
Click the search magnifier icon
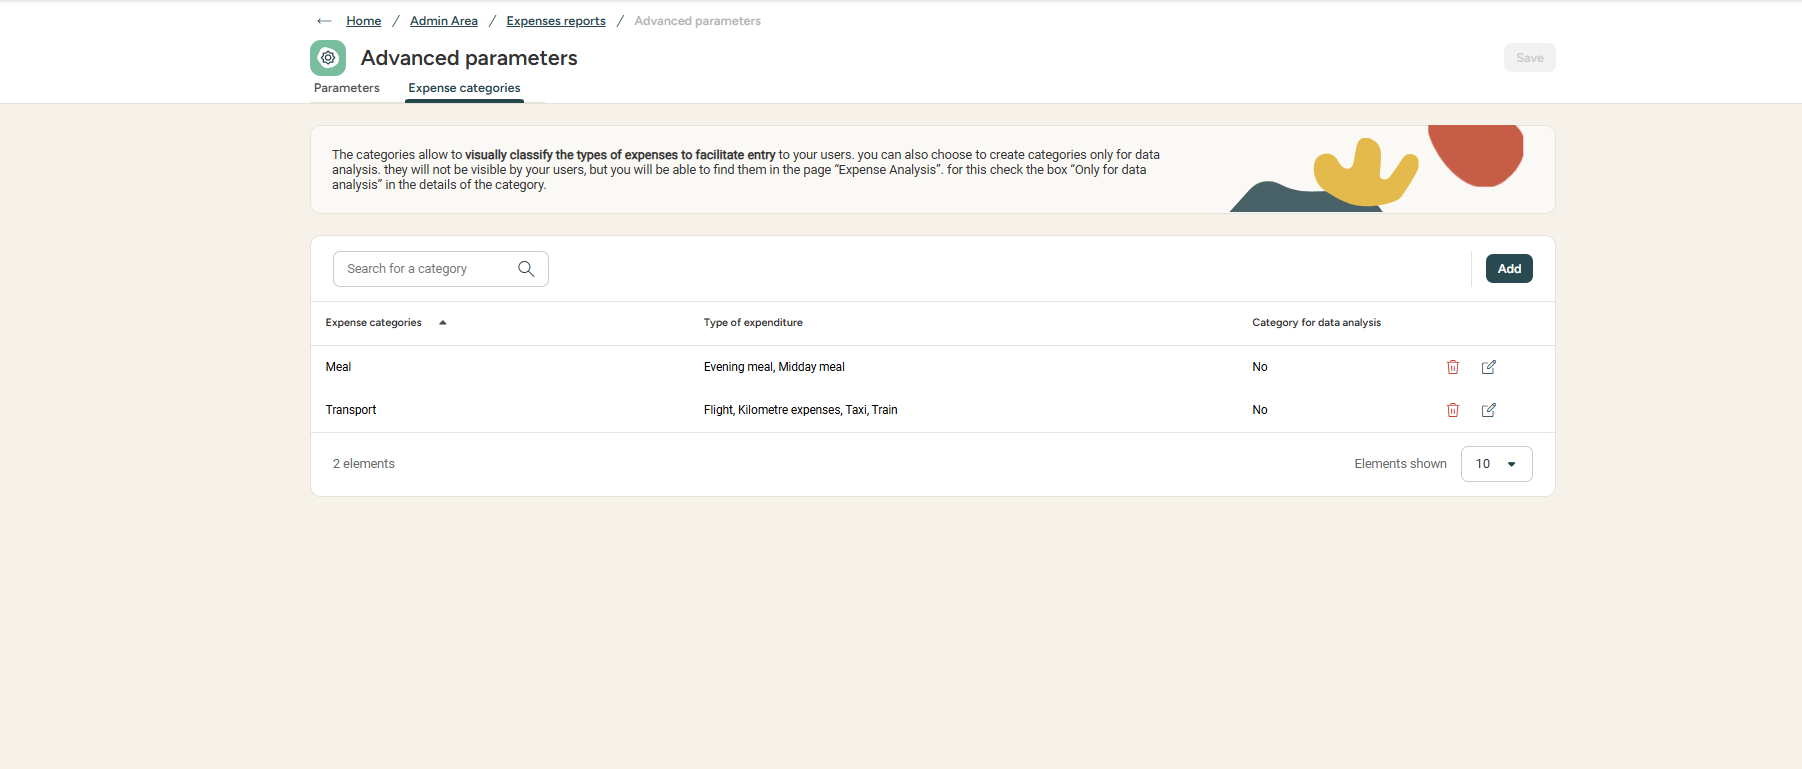[526, 269]
